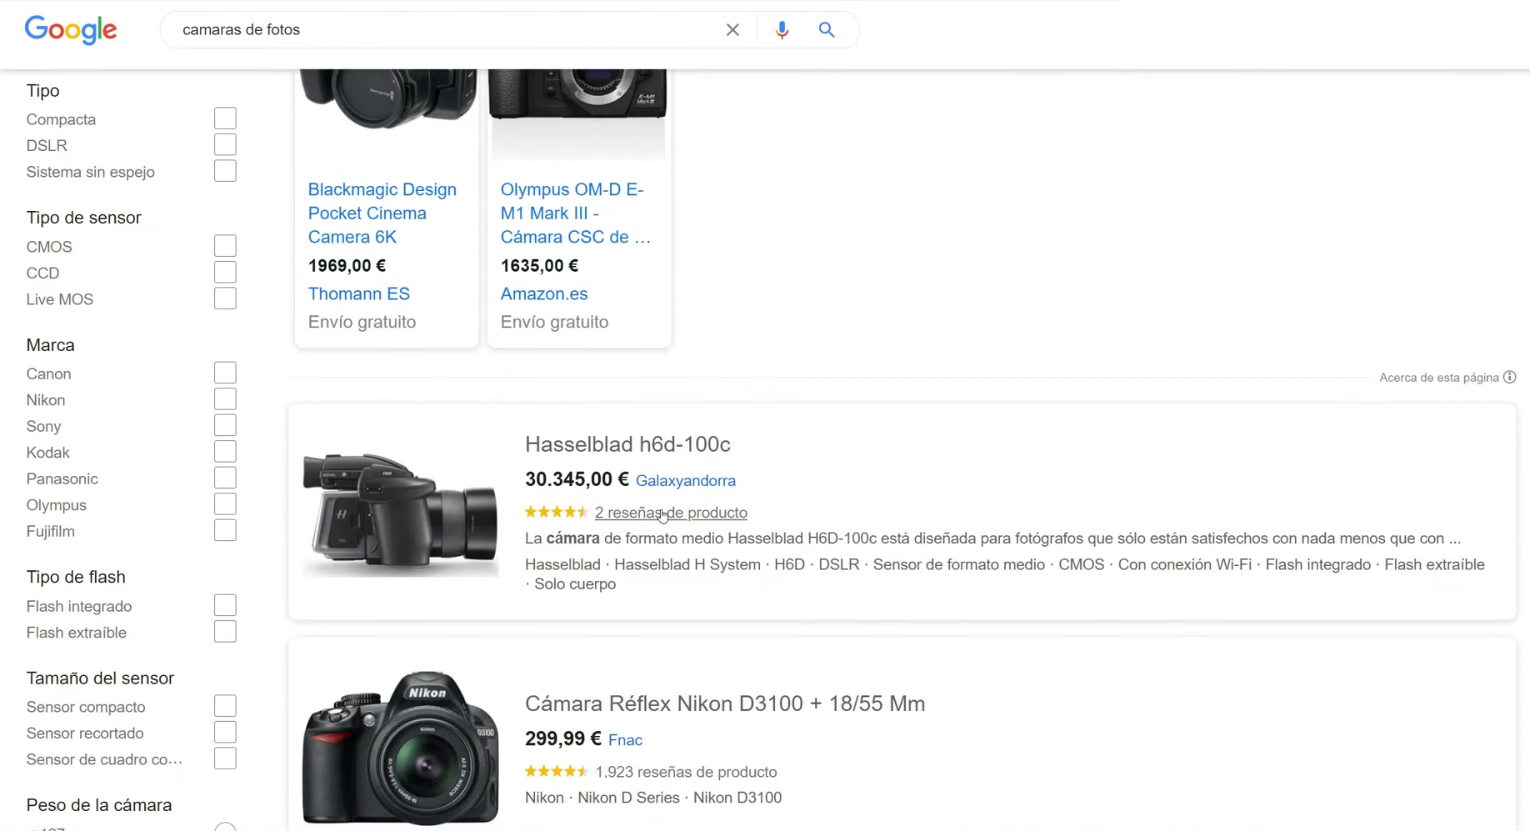Click the star rating of Nikon D3100

pyautogui.click(x=556, y=771)
